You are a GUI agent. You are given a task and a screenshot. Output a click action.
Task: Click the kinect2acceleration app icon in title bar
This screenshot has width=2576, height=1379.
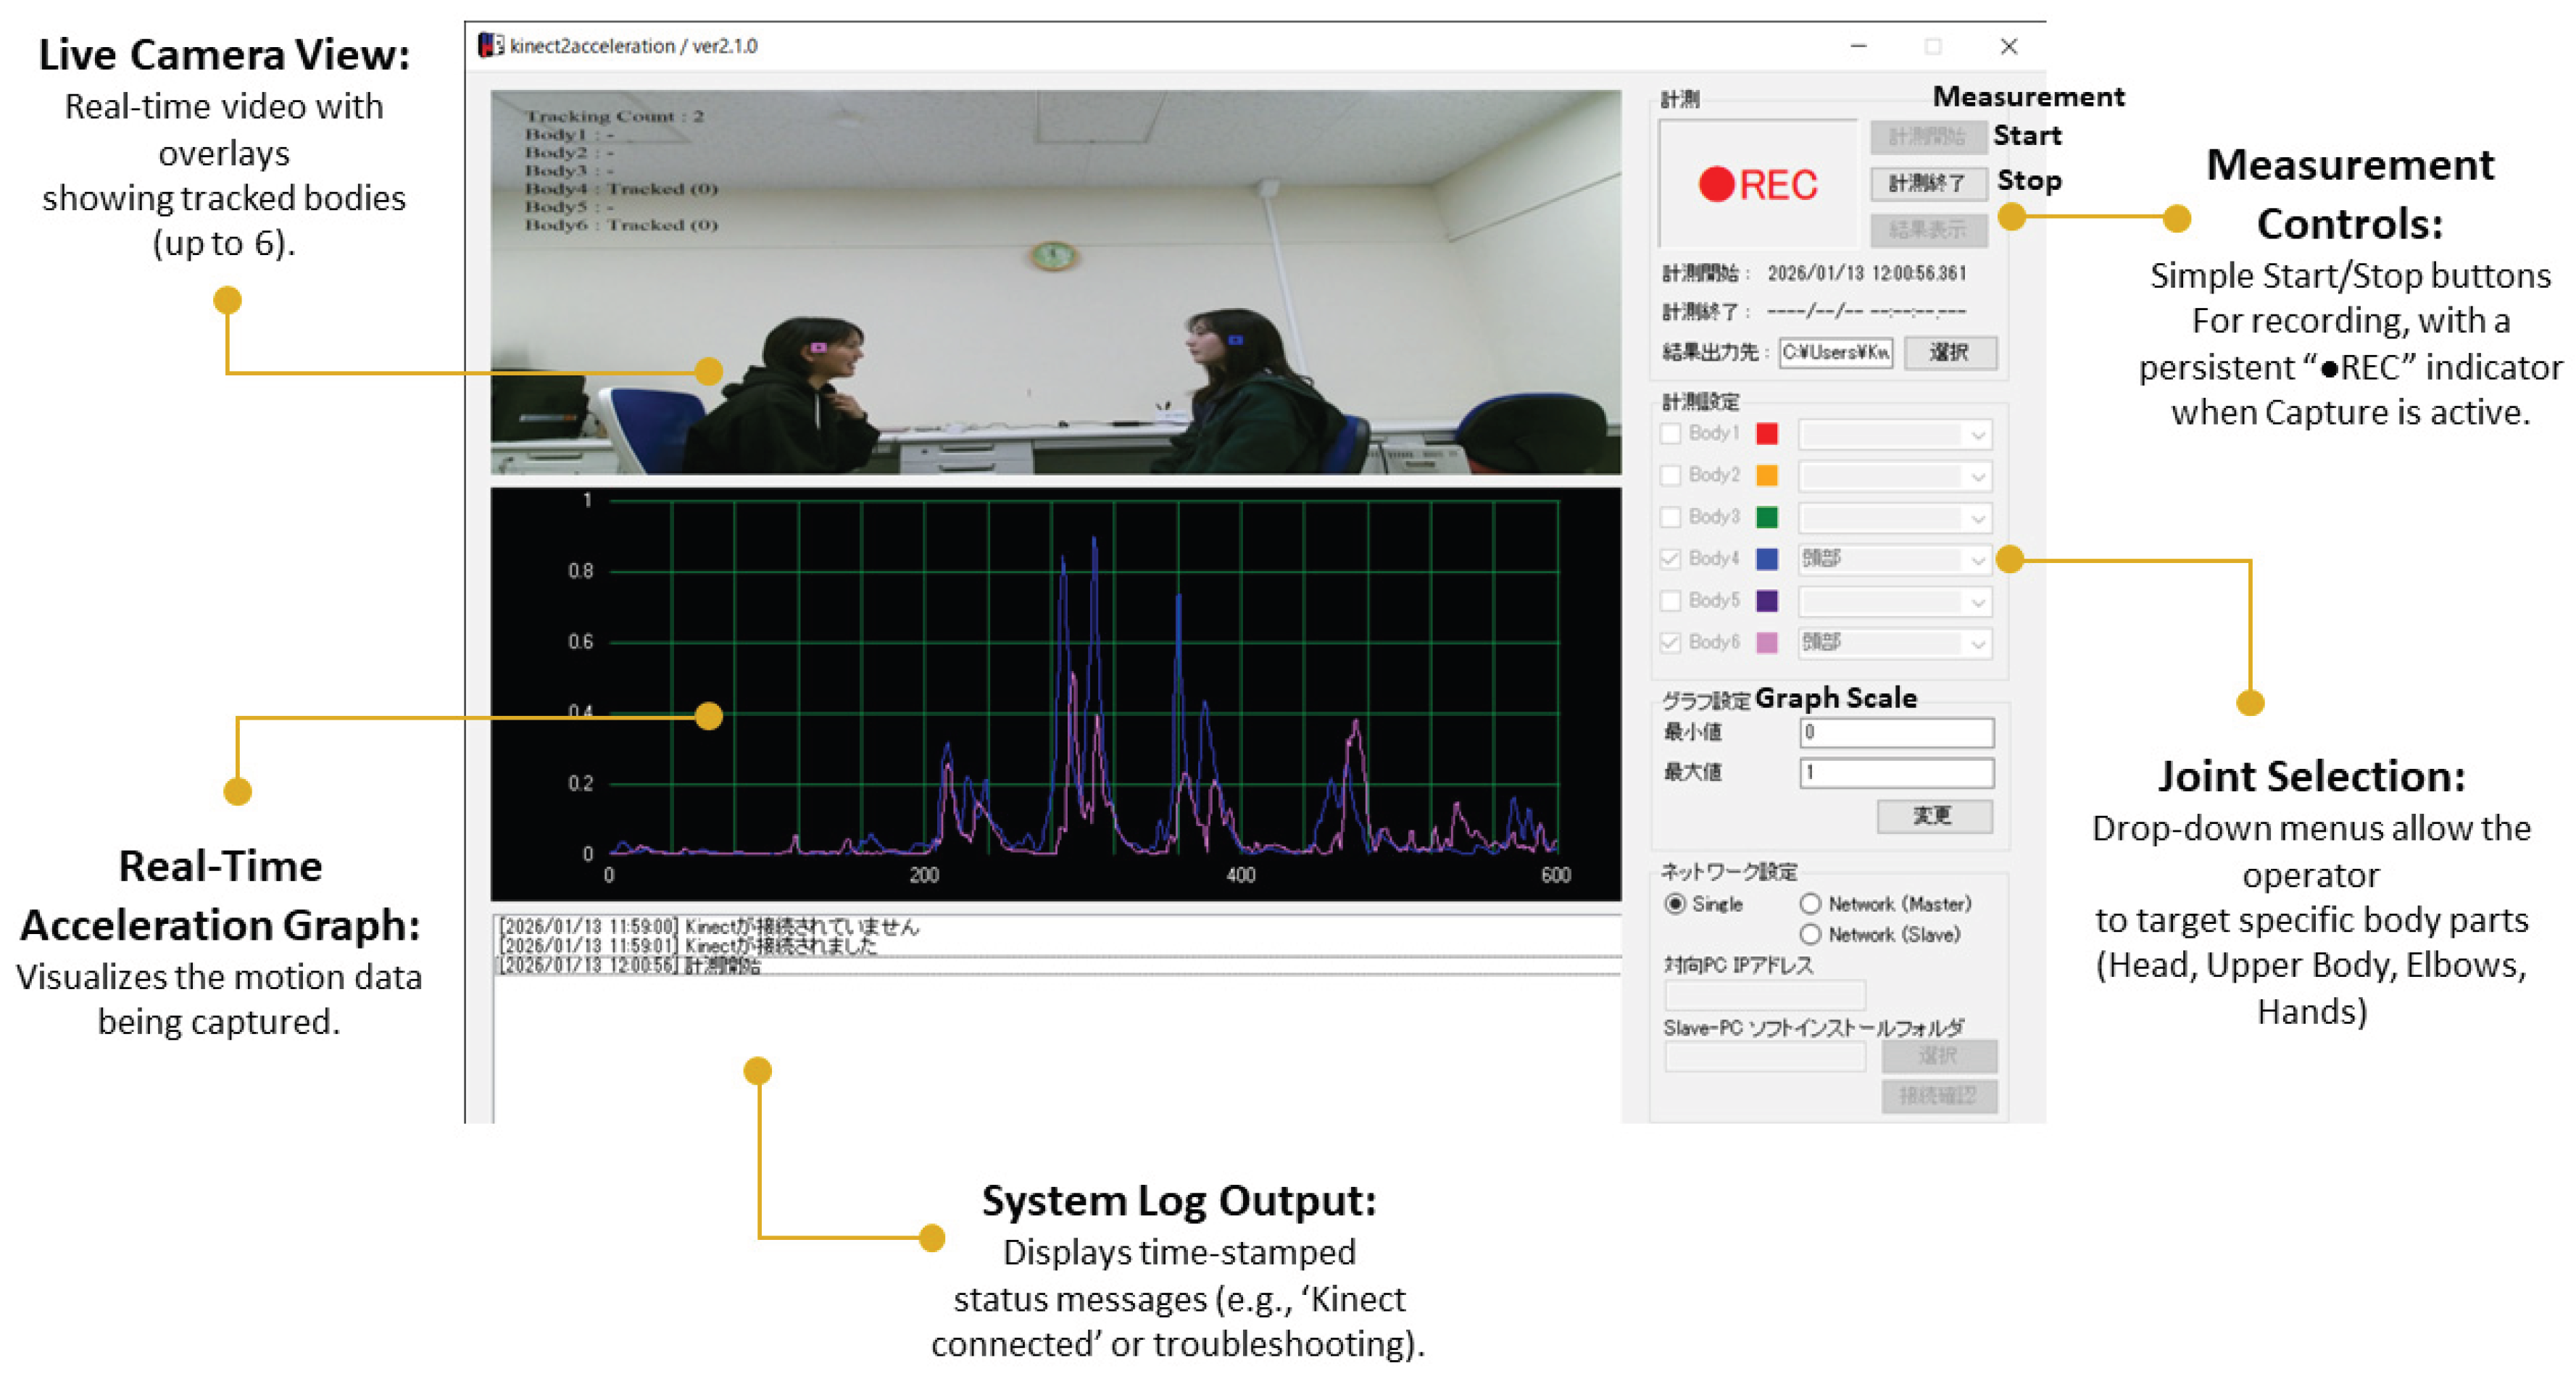(490, 46)
